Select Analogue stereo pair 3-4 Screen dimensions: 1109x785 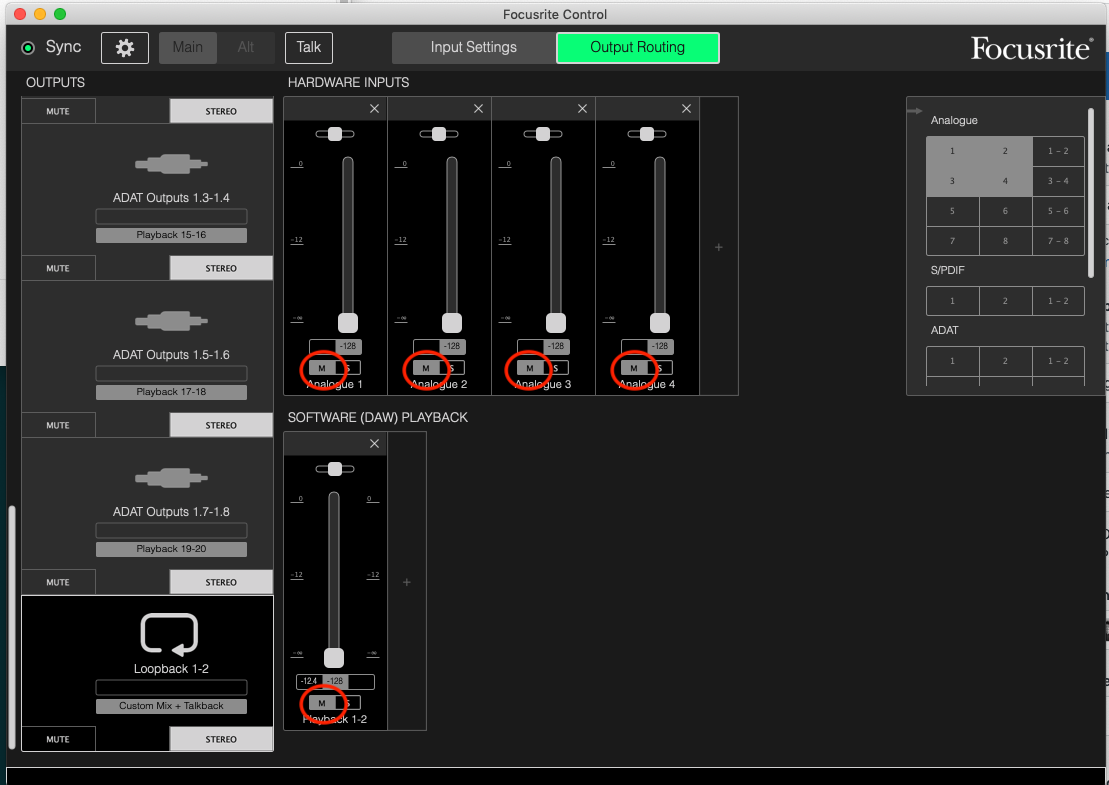click(x=1058, y=181)
